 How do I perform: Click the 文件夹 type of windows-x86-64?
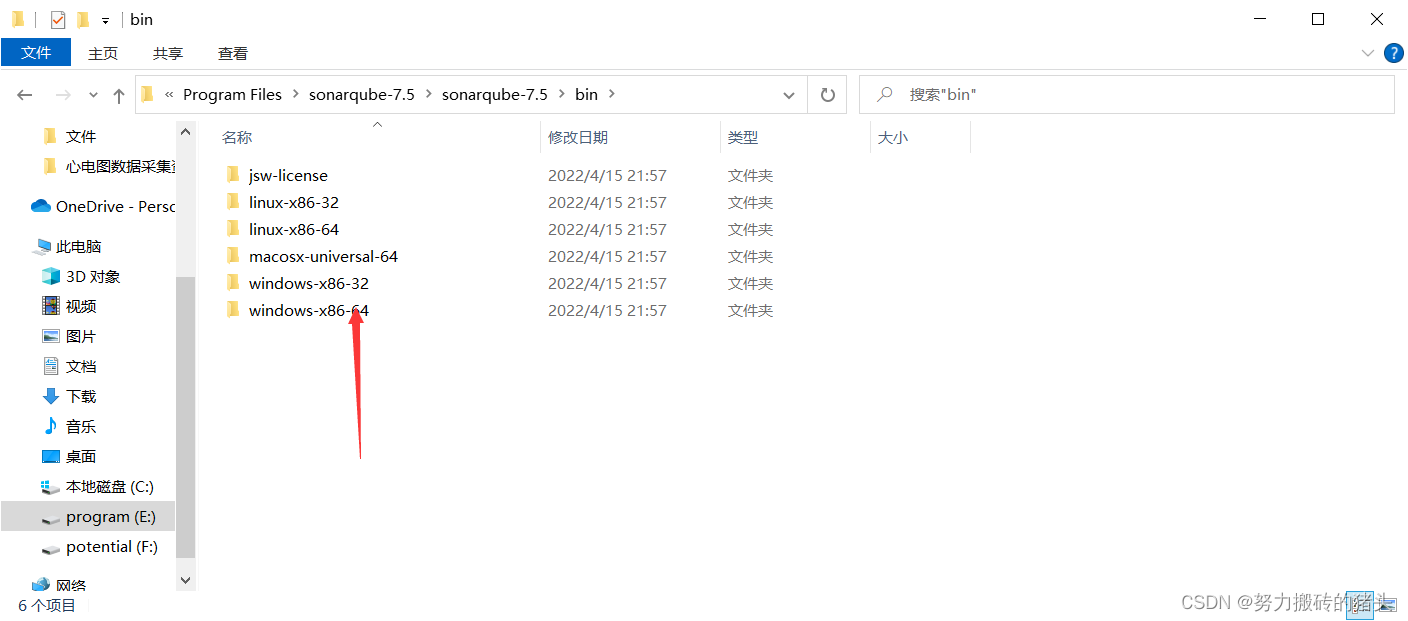point(750,310)
